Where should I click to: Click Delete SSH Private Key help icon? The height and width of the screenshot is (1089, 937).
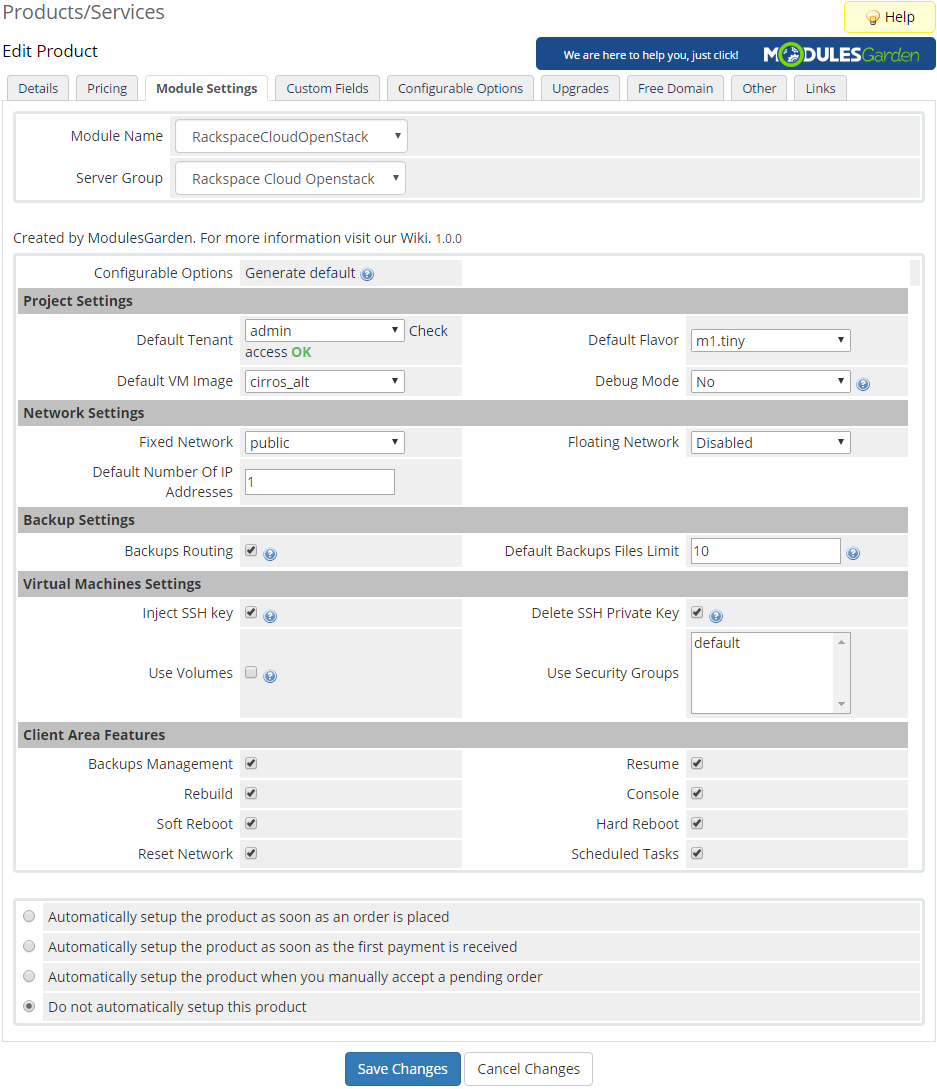(x=716, y=614)
